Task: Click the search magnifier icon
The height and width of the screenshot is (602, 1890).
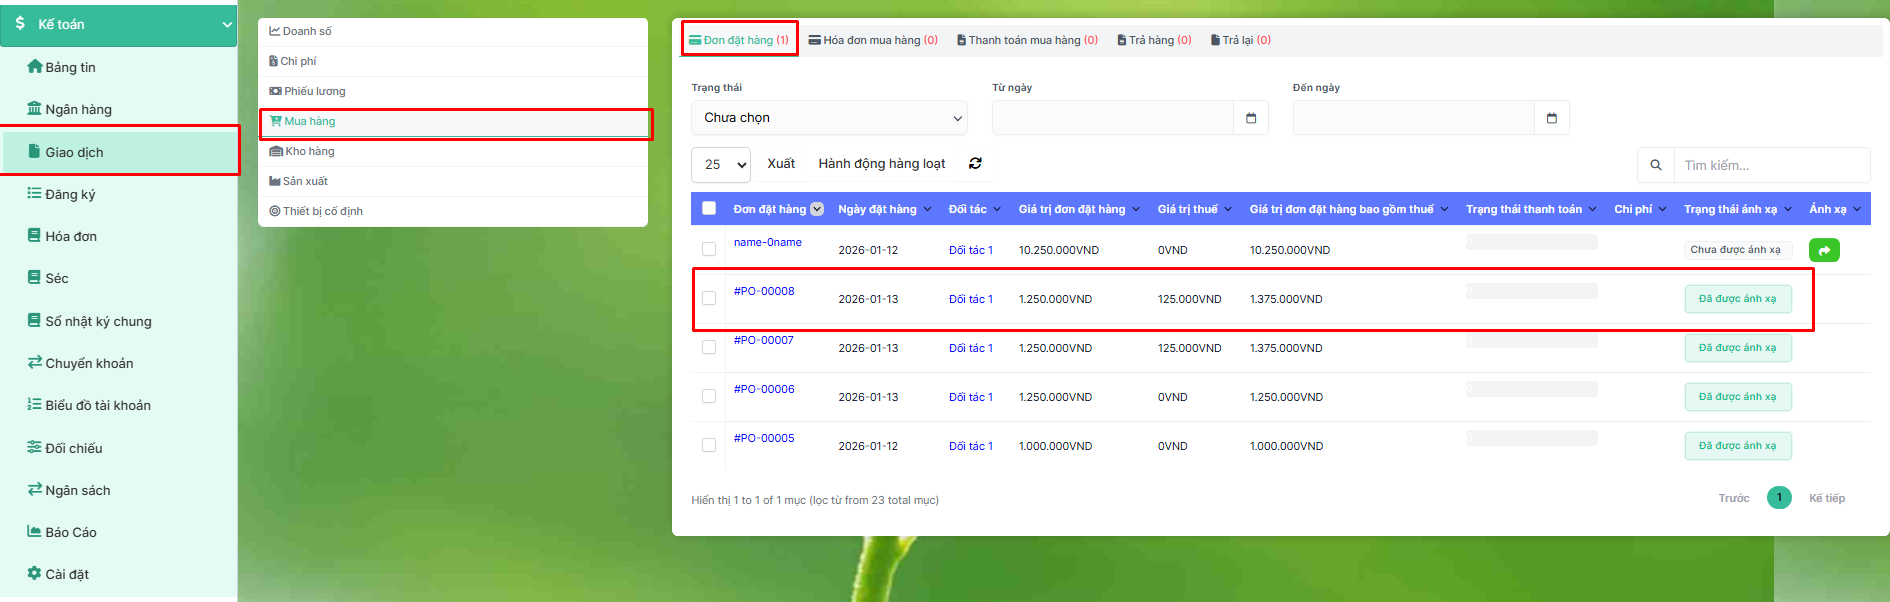Action: (x=1655, y=165)
